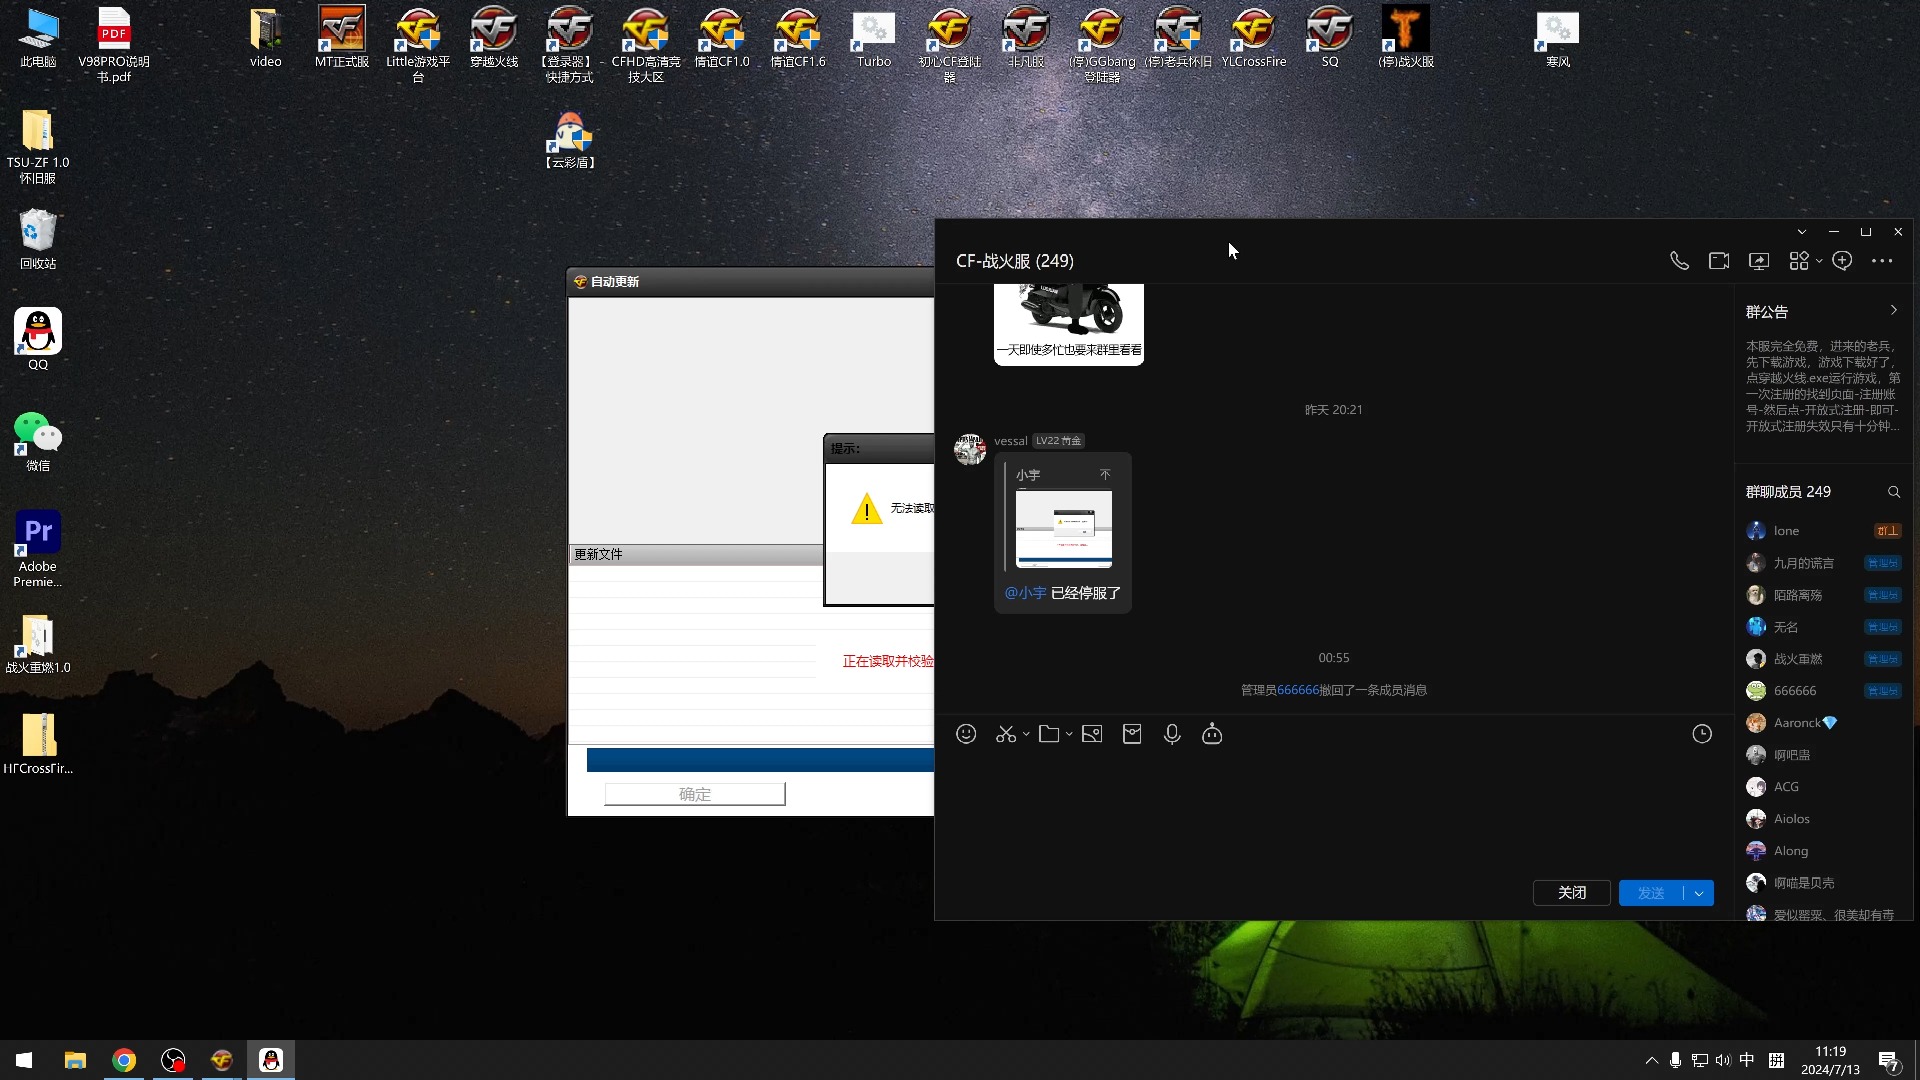This screenshot has height=1080, width=1920.
Task: Open screen share icon in QQ header
Action: pos(1759,261)
